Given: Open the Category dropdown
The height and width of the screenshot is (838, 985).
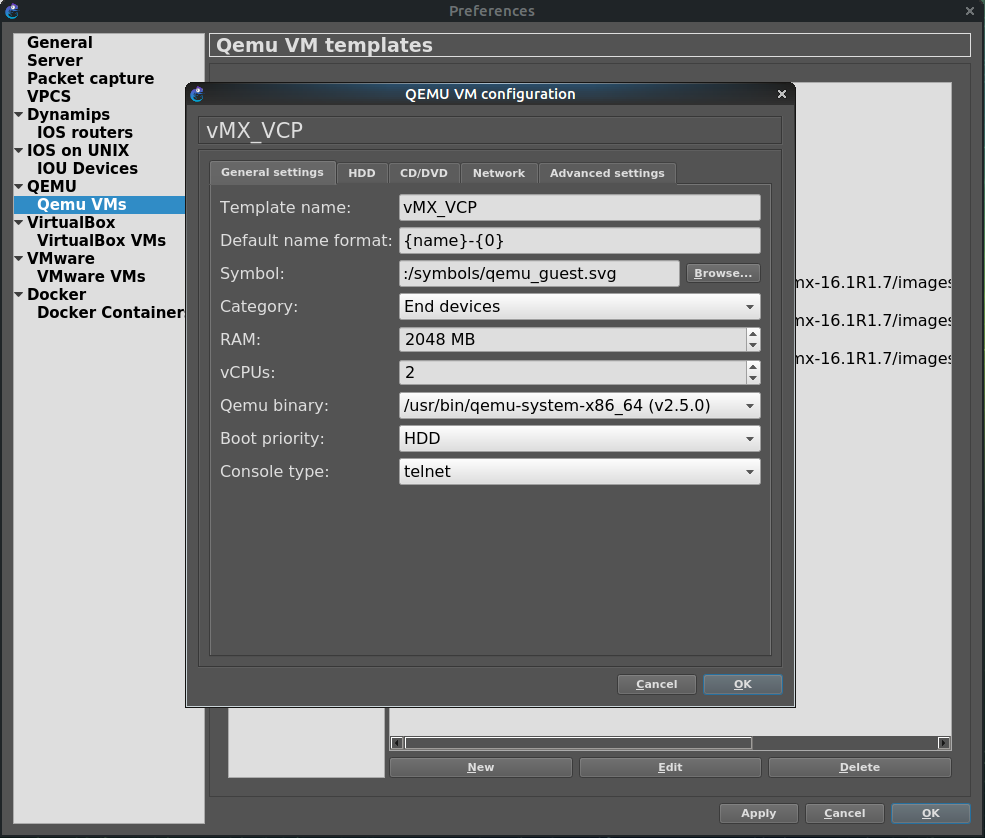Looking at the screenshot, I should [580, 307].
